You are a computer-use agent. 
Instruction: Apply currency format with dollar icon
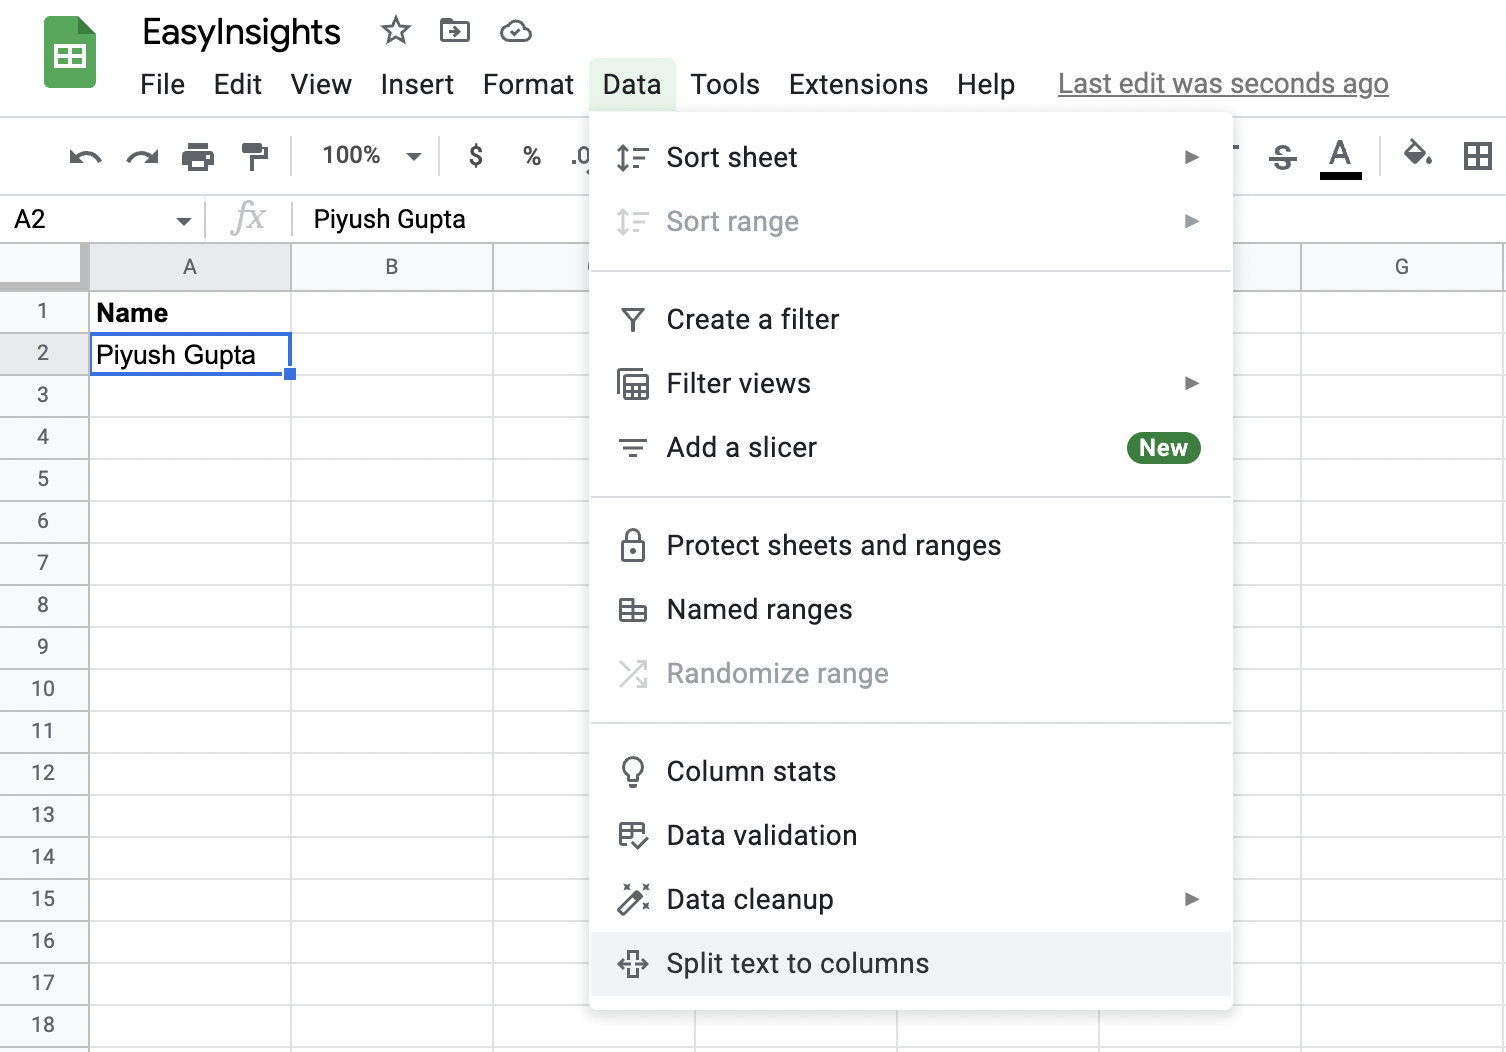coord(475,157)
